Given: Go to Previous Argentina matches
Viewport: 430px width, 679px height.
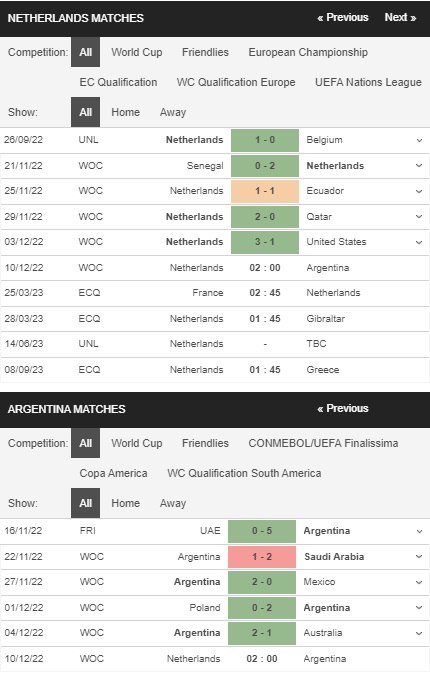Looking at the screenshot, I should click(343, 408).
